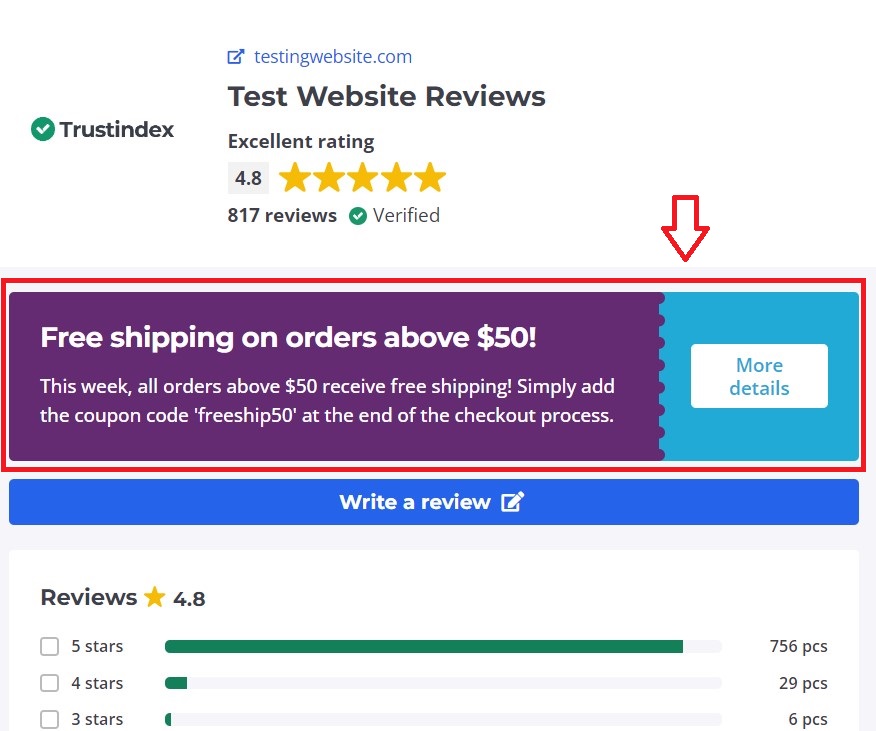Tick the 5 stars filter checkbox
The width and height of the screenshot is (876, 731).
coord(50,647)
